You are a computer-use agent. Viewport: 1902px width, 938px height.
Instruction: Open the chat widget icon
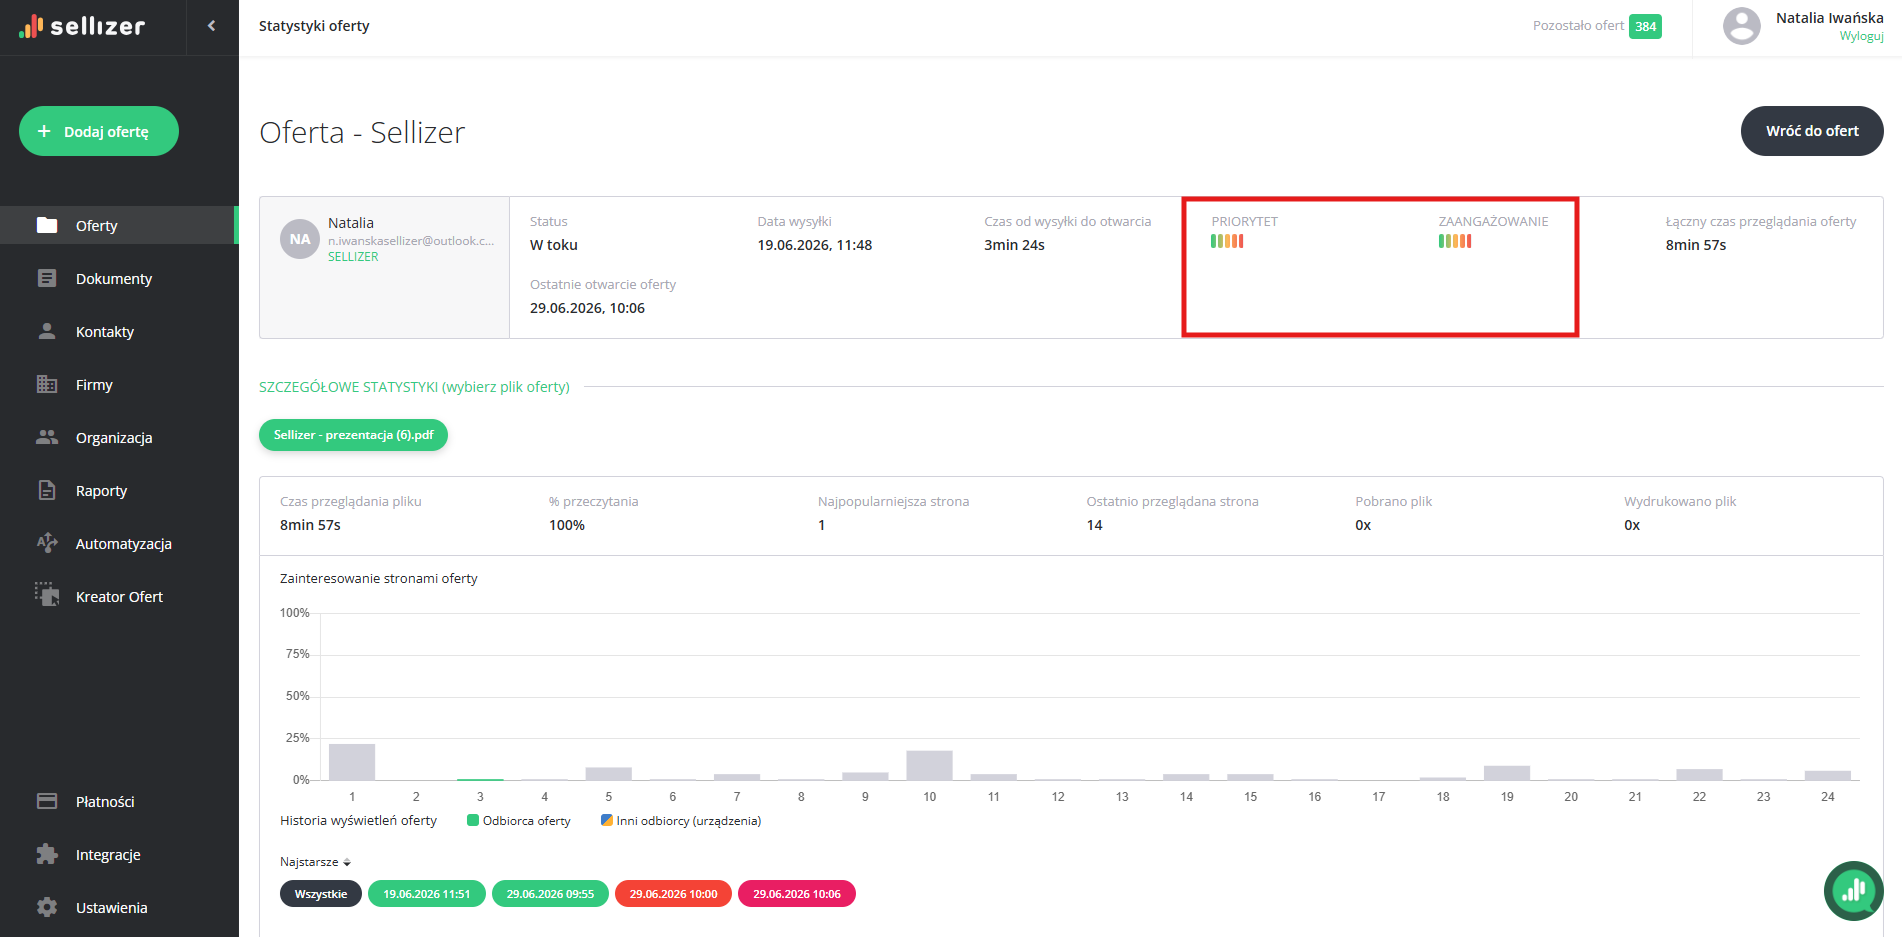(x=1853, y=890)
